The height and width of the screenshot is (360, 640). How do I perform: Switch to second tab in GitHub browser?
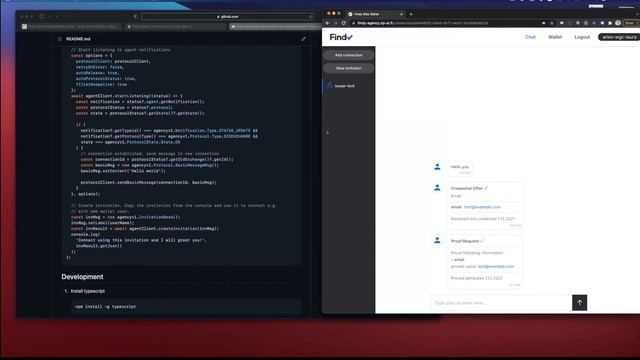click(x=176, y=27)
